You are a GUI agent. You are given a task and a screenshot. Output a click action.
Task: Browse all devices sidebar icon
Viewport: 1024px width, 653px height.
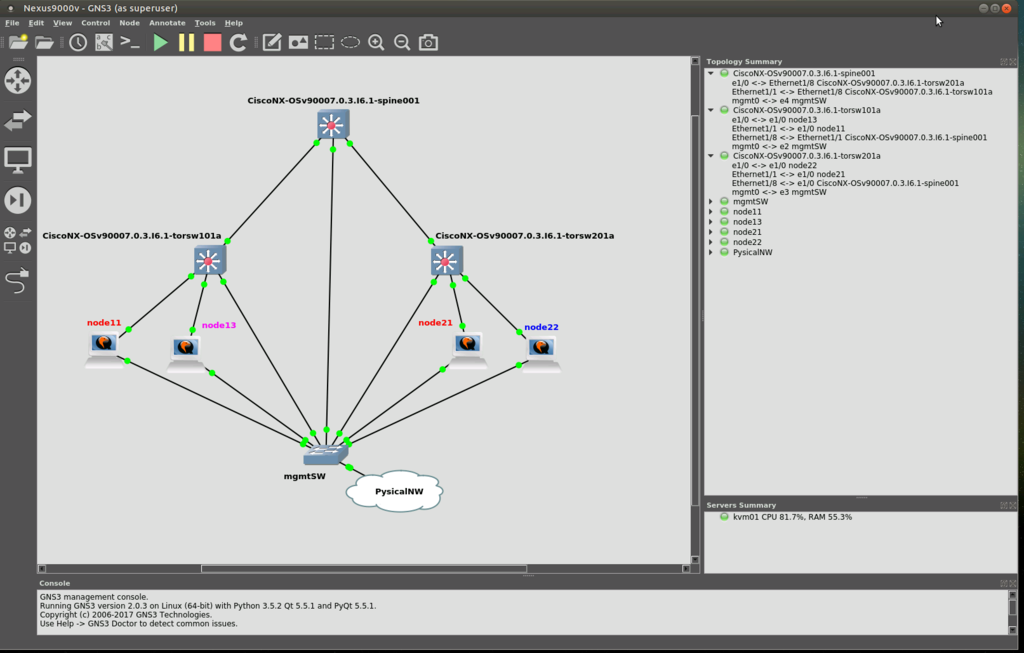(18, 240)
